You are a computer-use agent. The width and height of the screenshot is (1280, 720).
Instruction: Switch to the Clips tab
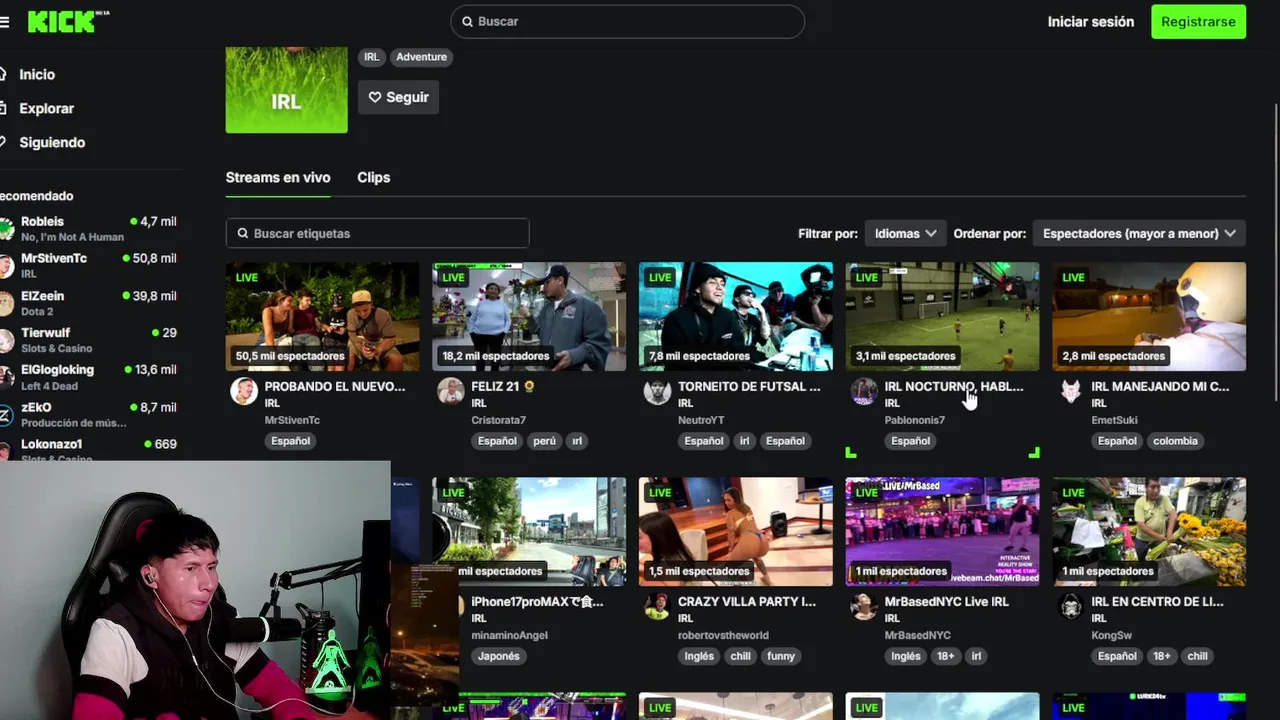[374, 177]
